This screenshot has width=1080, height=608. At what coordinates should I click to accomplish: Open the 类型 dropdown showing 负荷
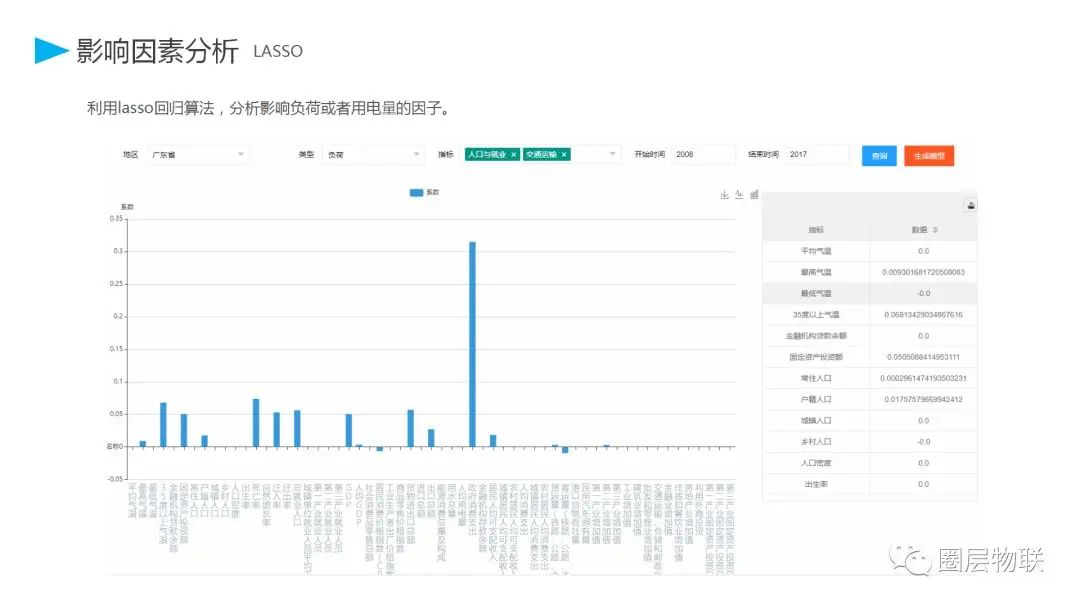373,155
